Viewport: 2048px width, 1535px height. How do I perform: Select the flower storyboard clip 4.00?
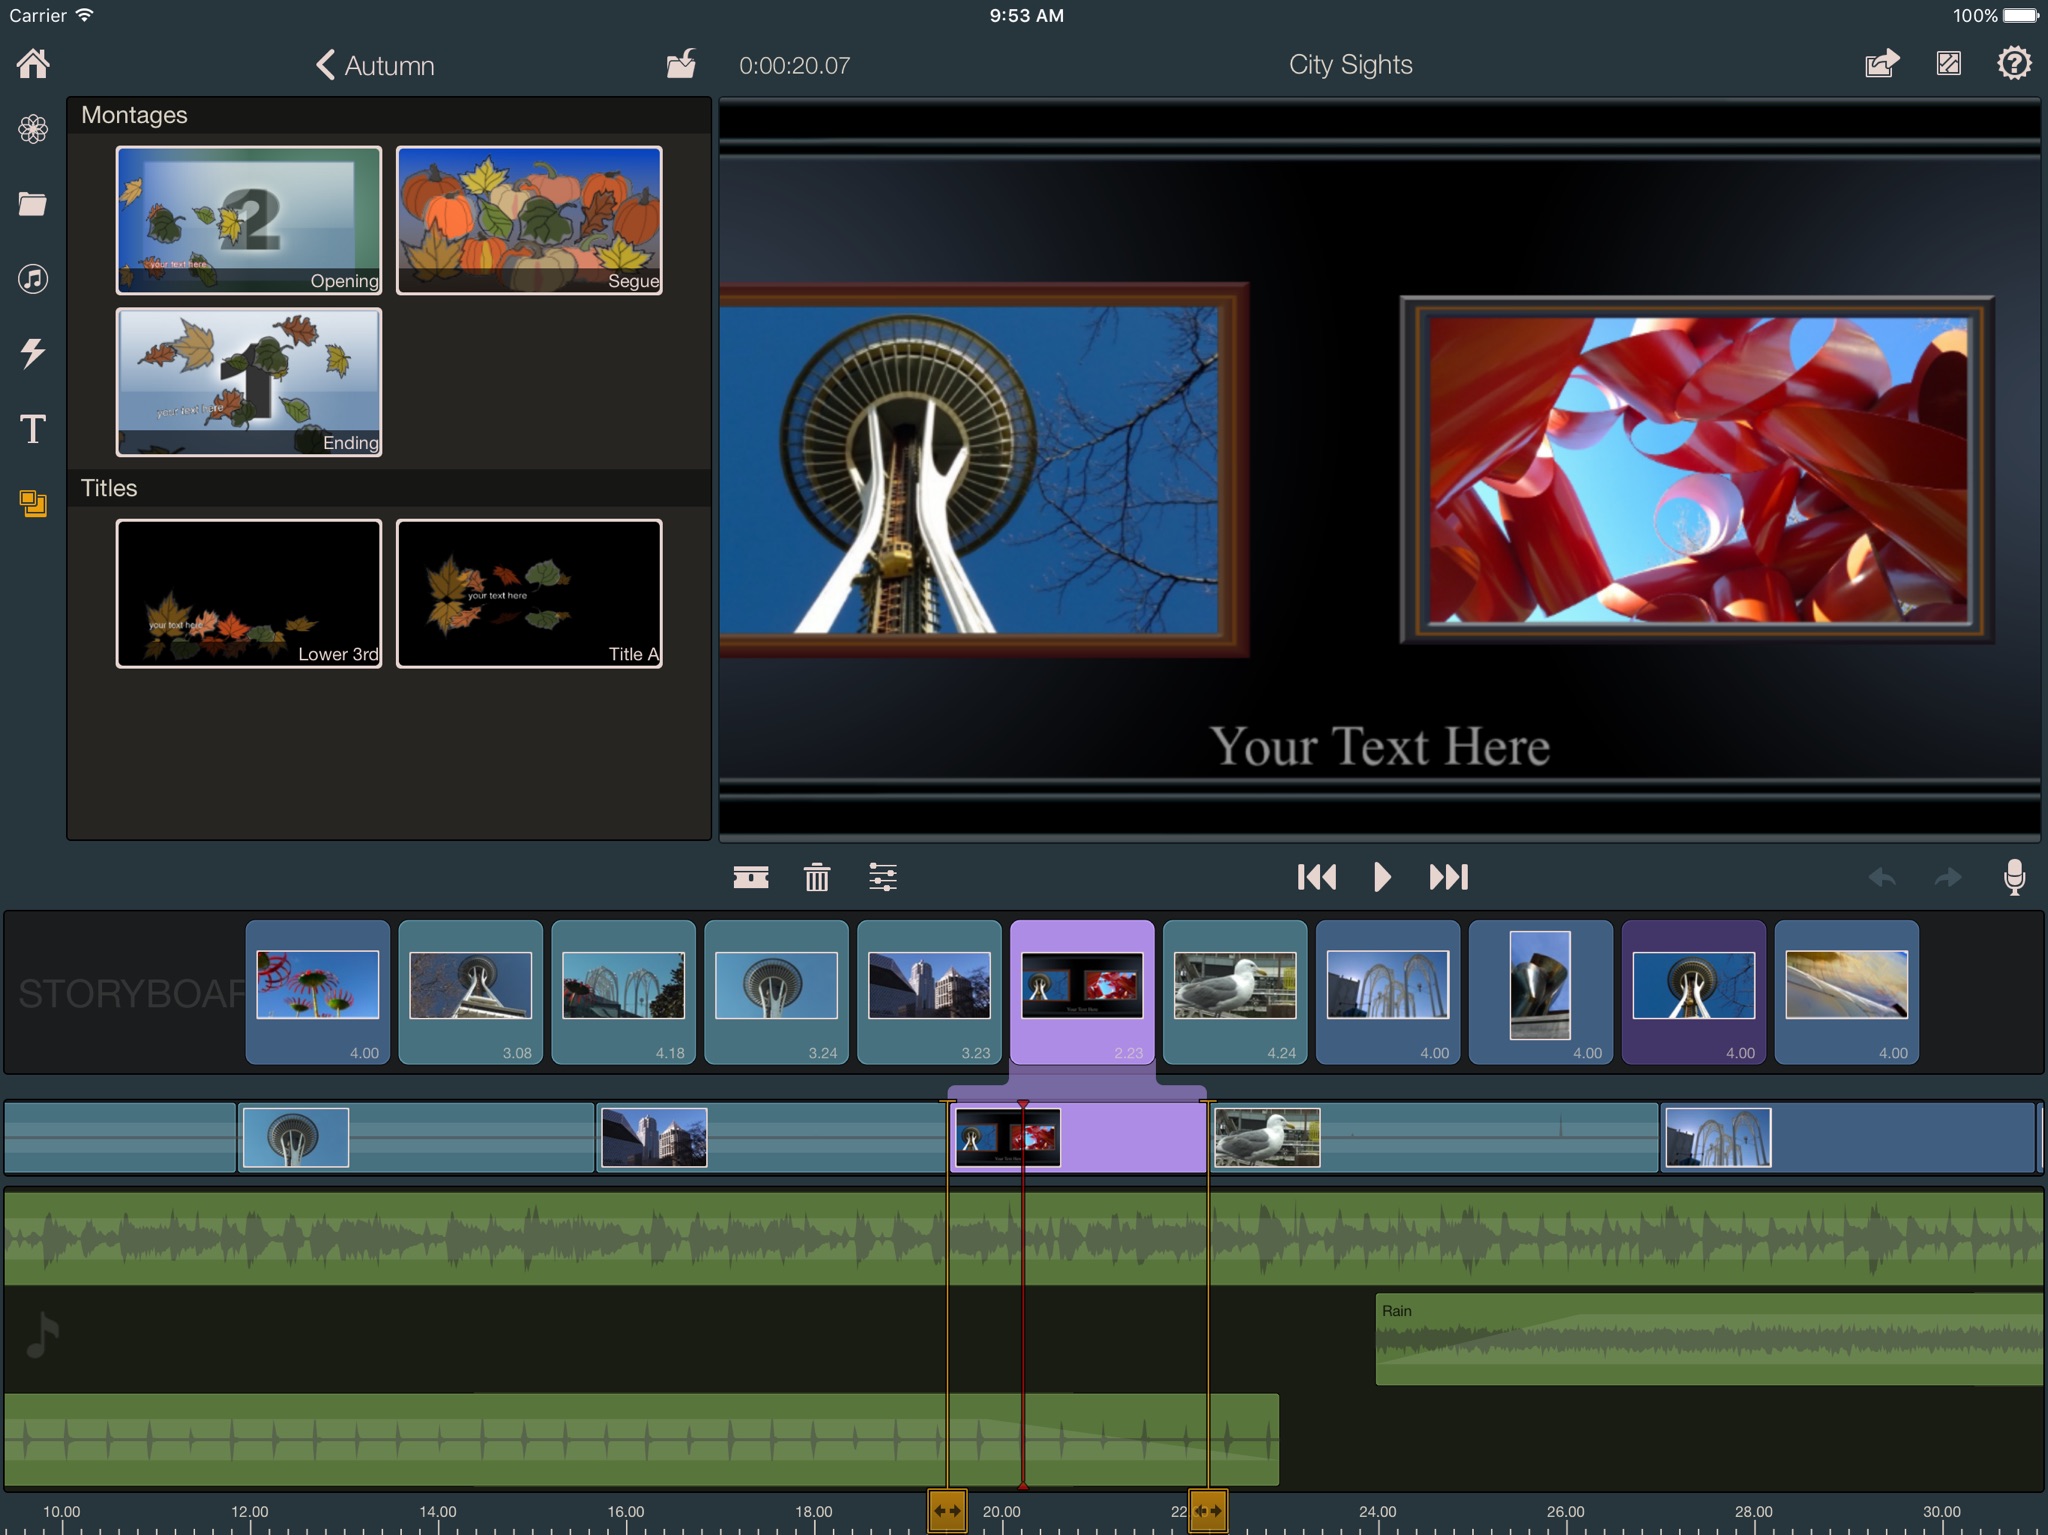click(318, 992)
